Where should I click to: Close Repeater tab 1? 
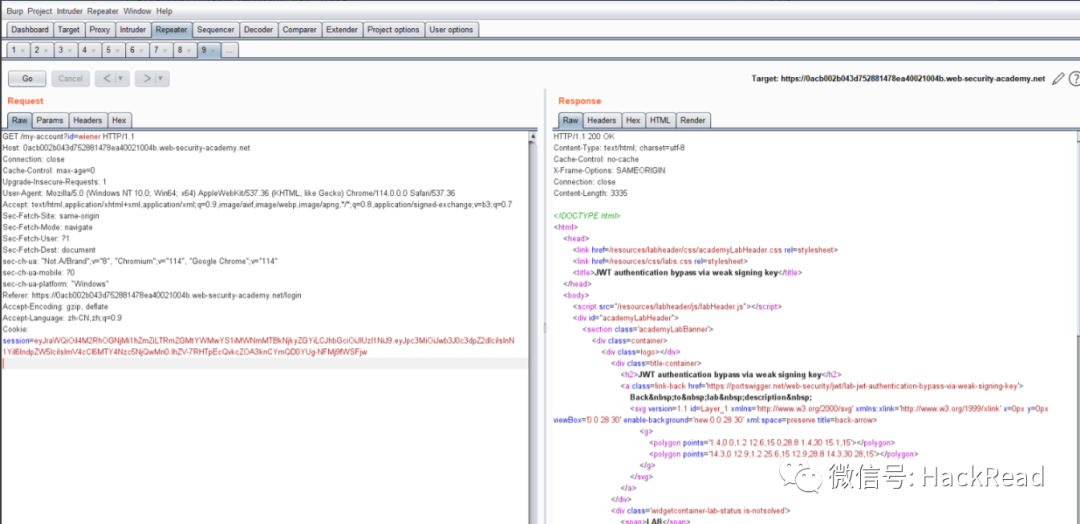pos(23,50)
